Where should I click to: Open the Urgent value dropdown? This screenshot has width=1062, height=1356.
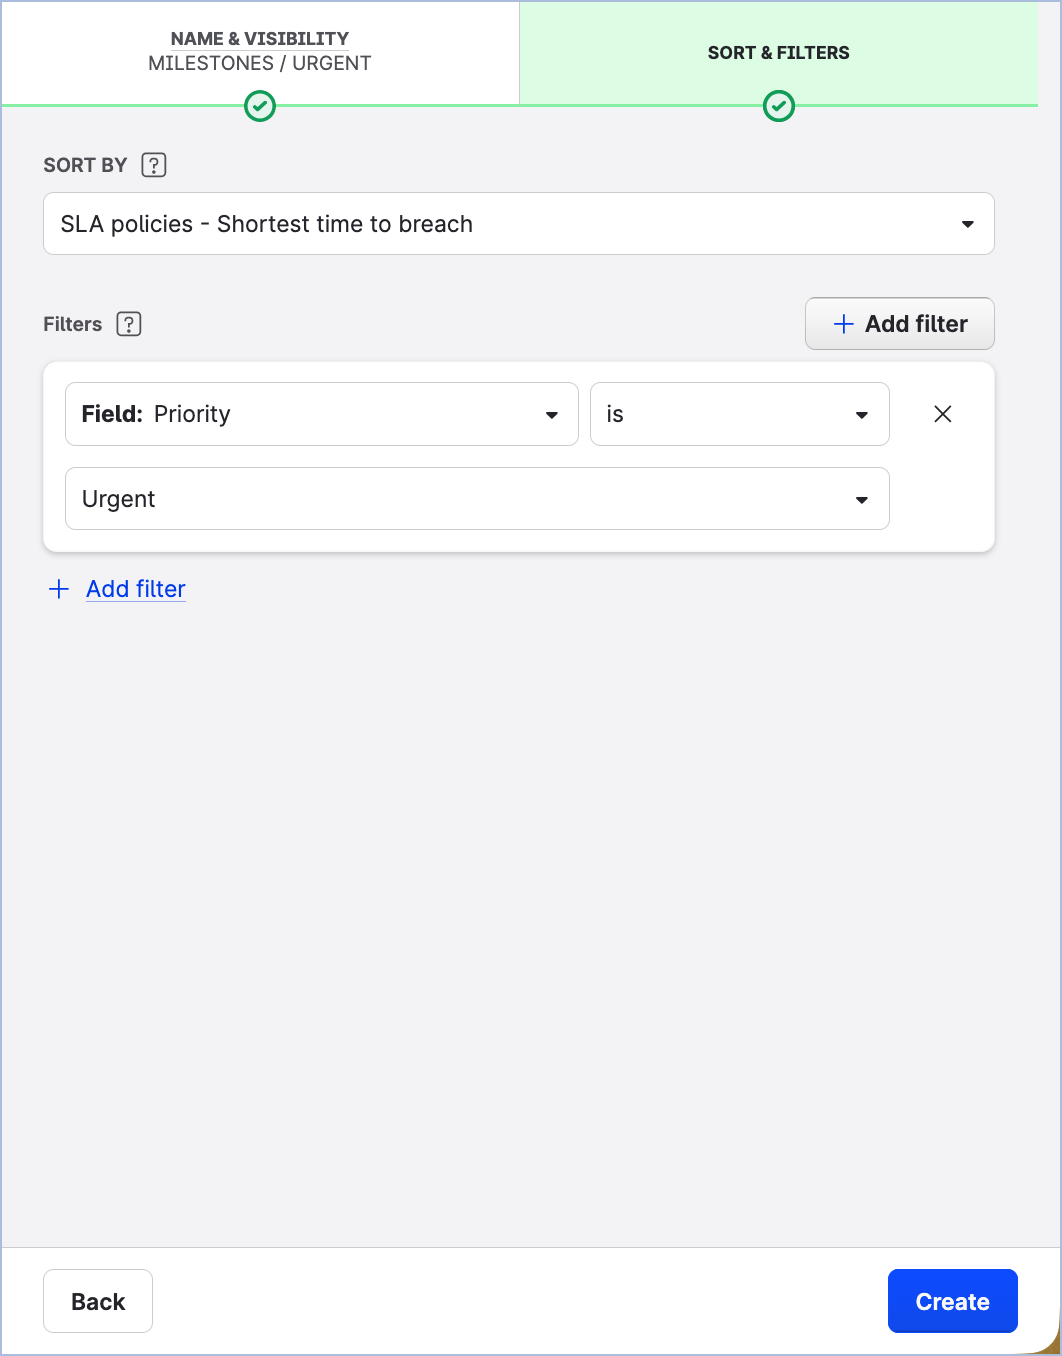pyautogui.click(x=476, y=499)
